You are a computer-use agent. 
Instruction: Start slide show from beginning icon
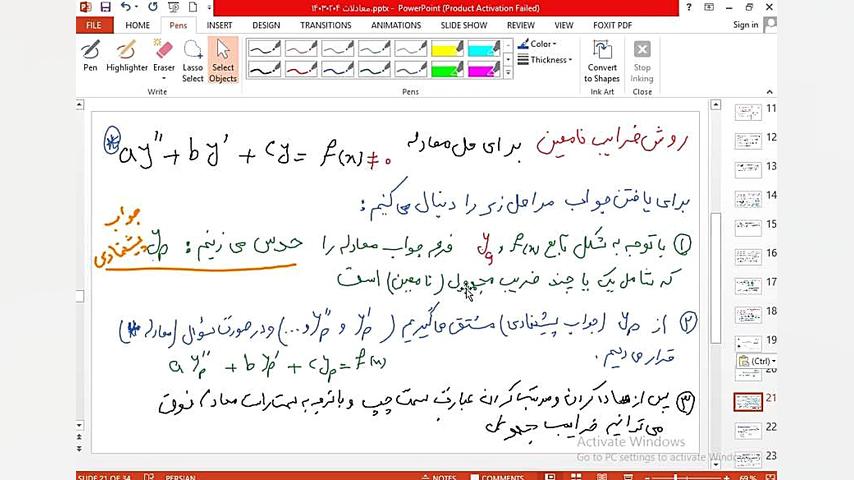tap(173, 7)
